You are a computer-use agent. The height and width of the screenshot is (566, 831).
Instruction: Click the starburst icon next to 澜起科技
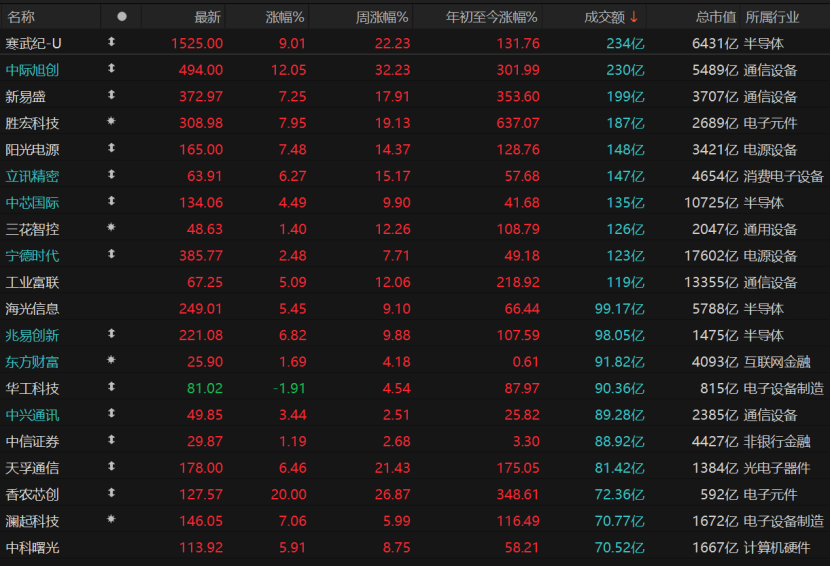coord(111,520)
